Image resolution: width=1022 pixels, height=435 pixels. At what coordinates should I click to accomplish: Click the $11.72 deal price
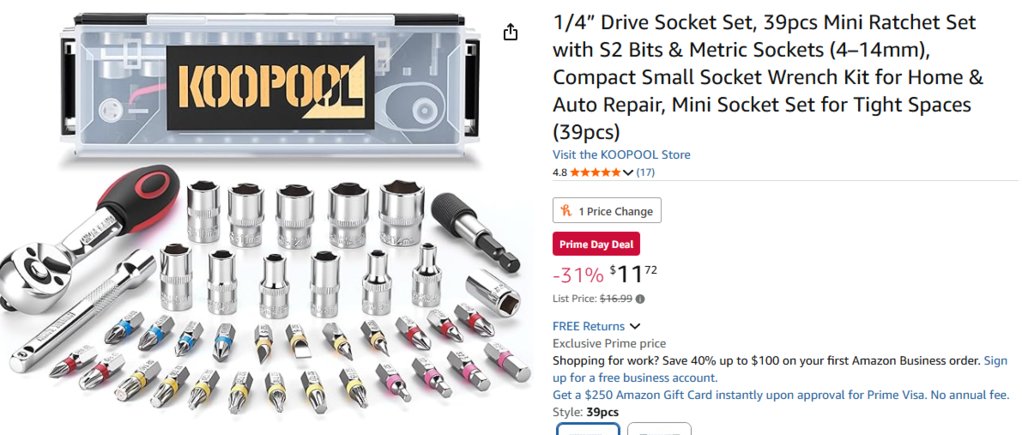click(634, 274)
